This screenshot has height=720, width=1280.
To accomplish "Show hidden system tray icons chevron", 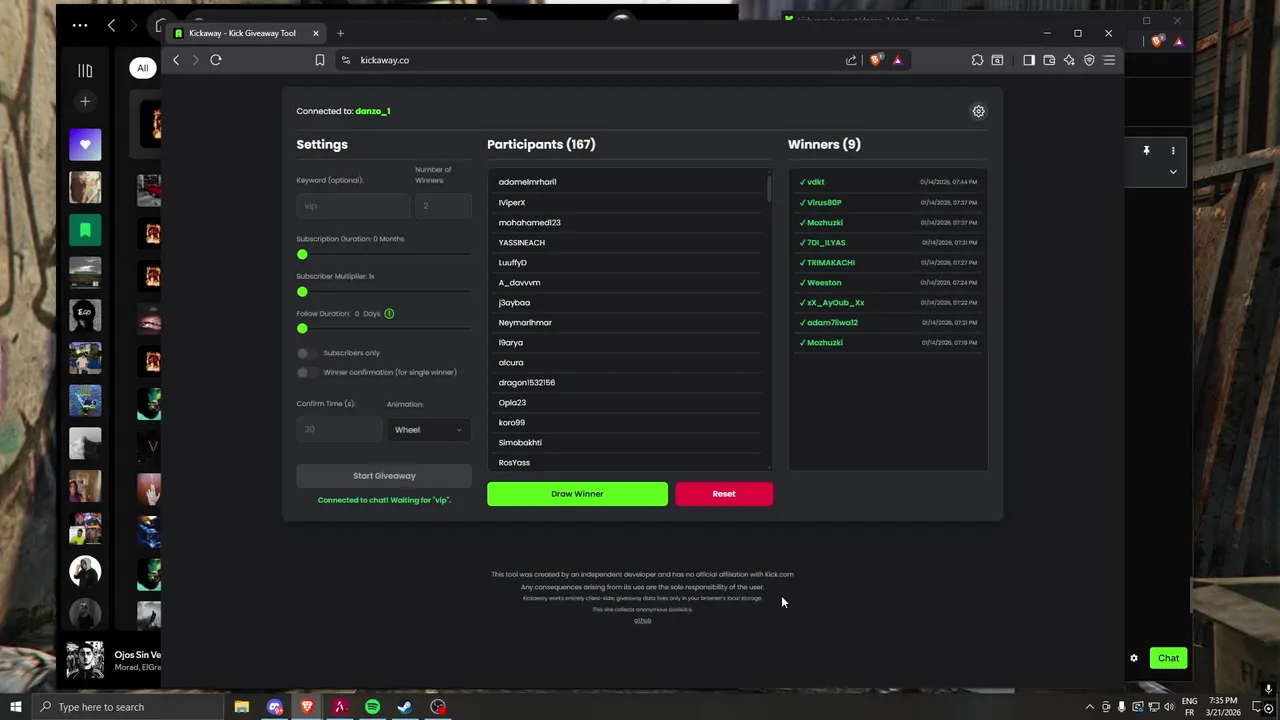I will click(1089, 707).
